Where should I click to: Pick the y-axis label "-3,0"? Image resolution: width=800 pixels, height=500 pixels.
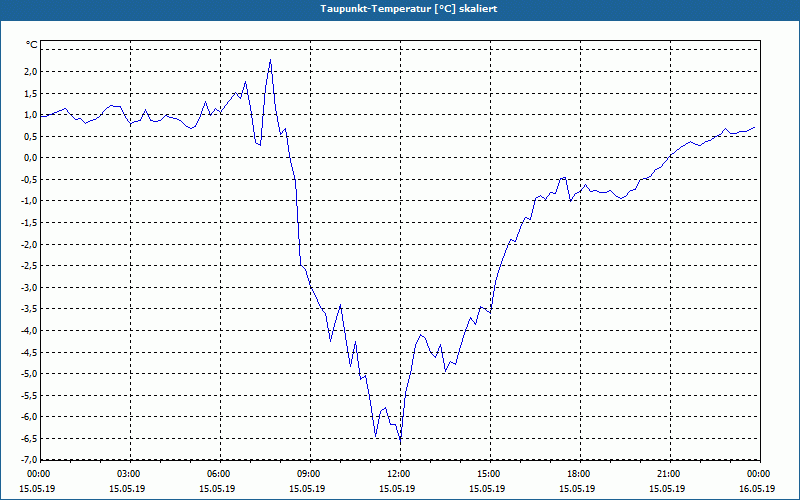pyautogui.click(x=29, y=287)
